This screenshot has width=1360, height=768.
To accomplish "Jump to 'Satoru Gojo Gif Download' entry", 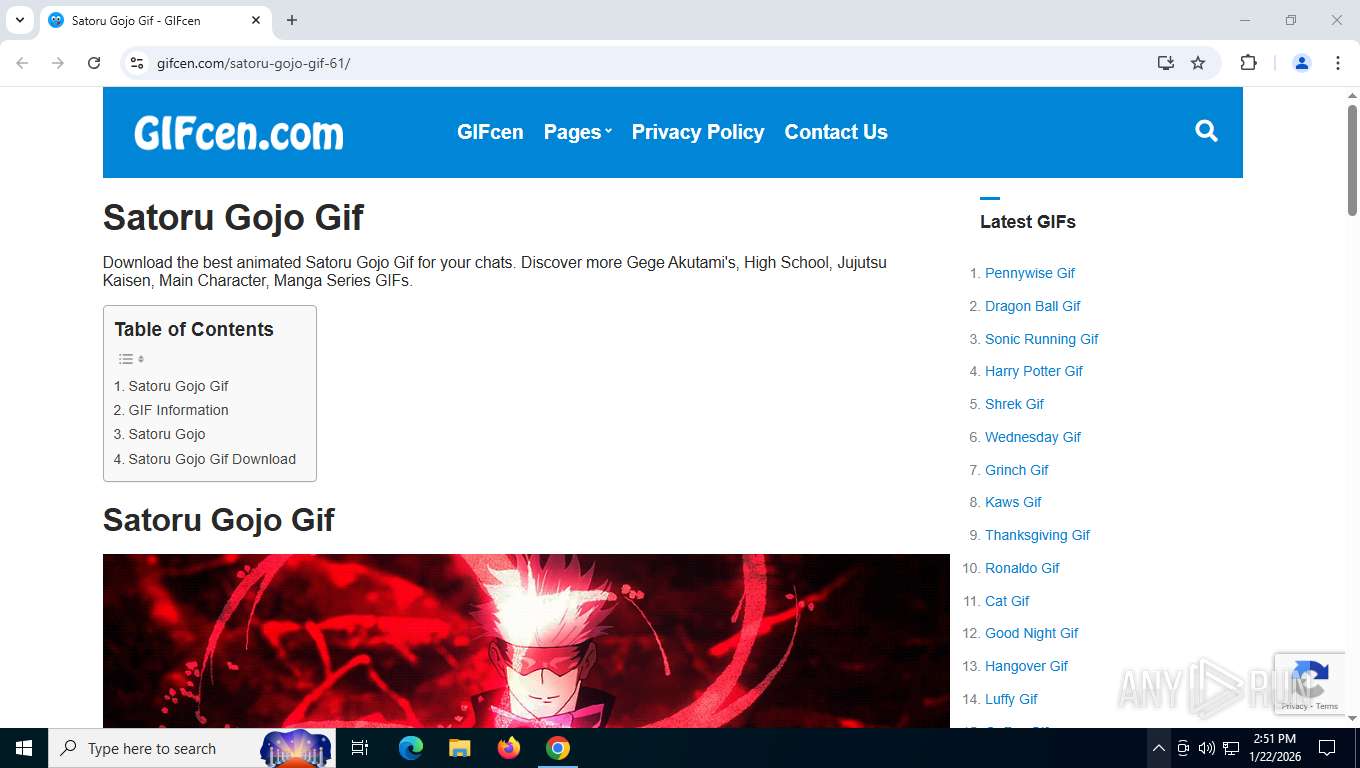I will click(212, 459).
